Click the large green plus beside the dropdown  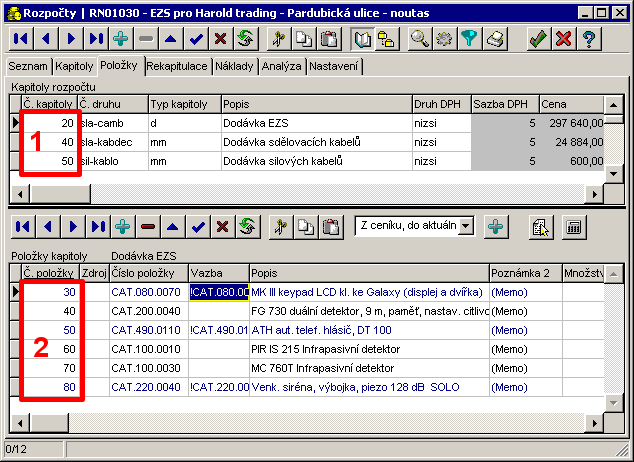tap(495, 226)
